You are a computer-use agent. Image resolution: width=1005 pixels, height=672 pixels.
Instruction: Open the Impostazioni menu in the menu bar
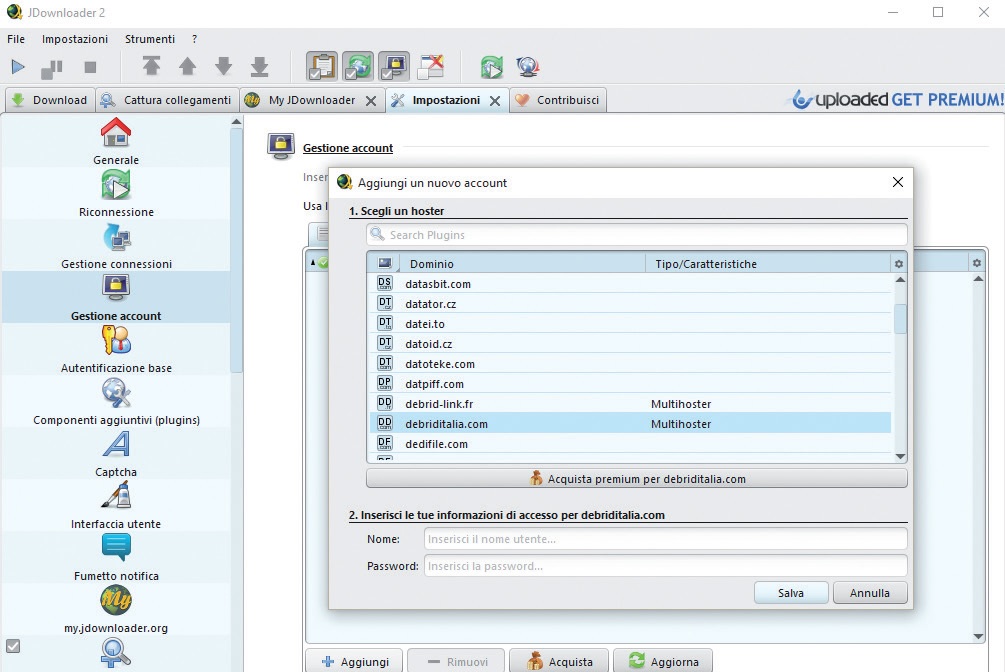tap(75, 39)
